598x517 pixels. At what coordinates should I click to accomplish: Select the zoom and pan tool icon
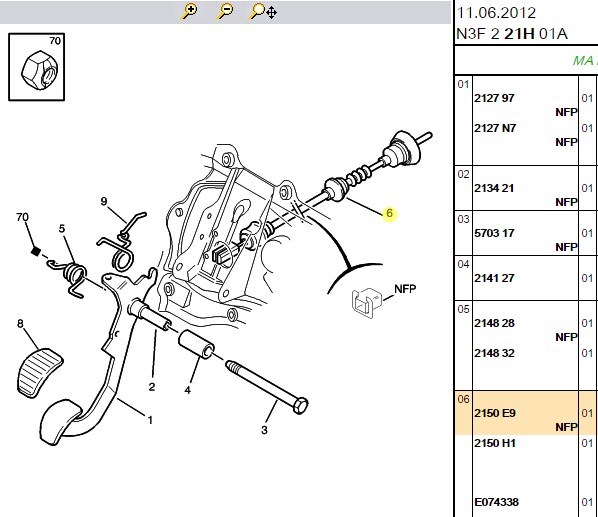tap(263, 11)
